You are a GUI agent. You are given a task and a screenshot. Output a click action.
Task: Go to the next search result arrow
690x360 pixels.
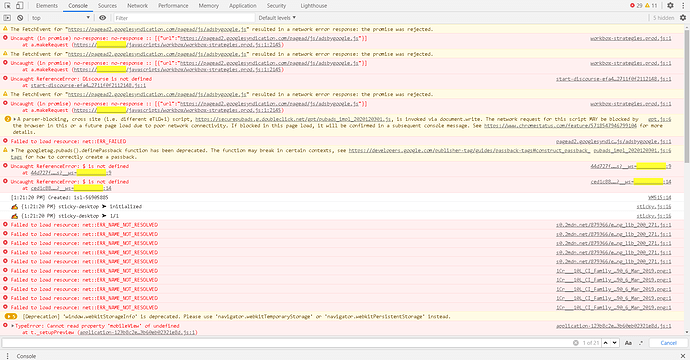[x=615, y=342]
